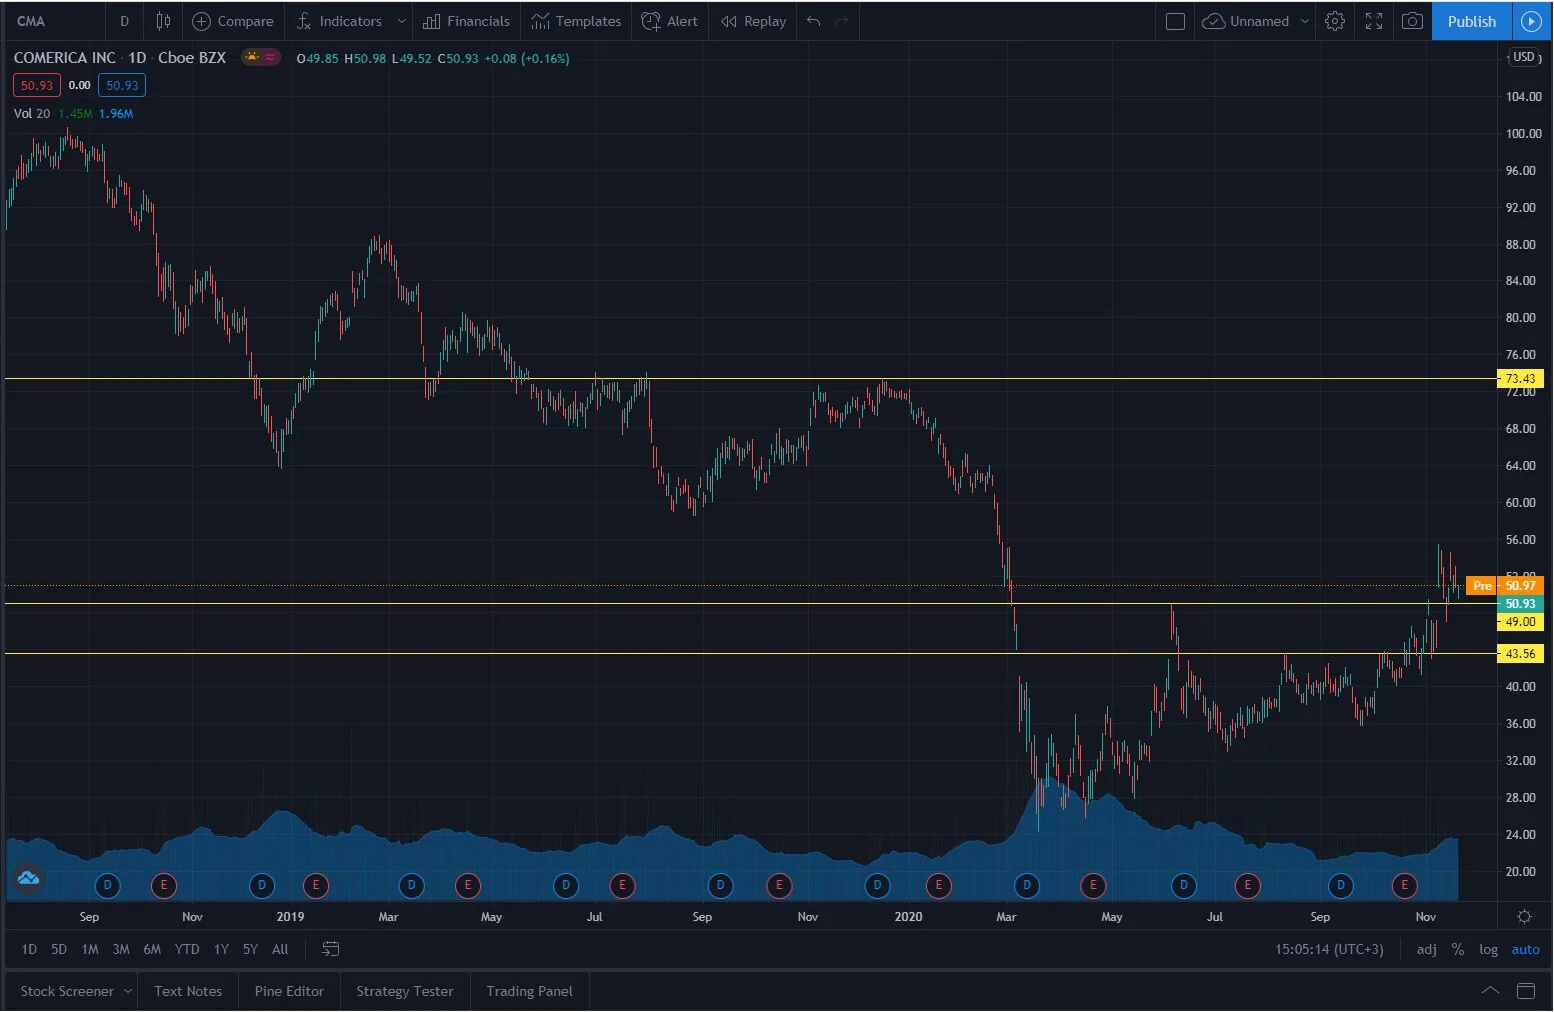
Task: Open the Stock Screener tab
Action: coord(67,991)
